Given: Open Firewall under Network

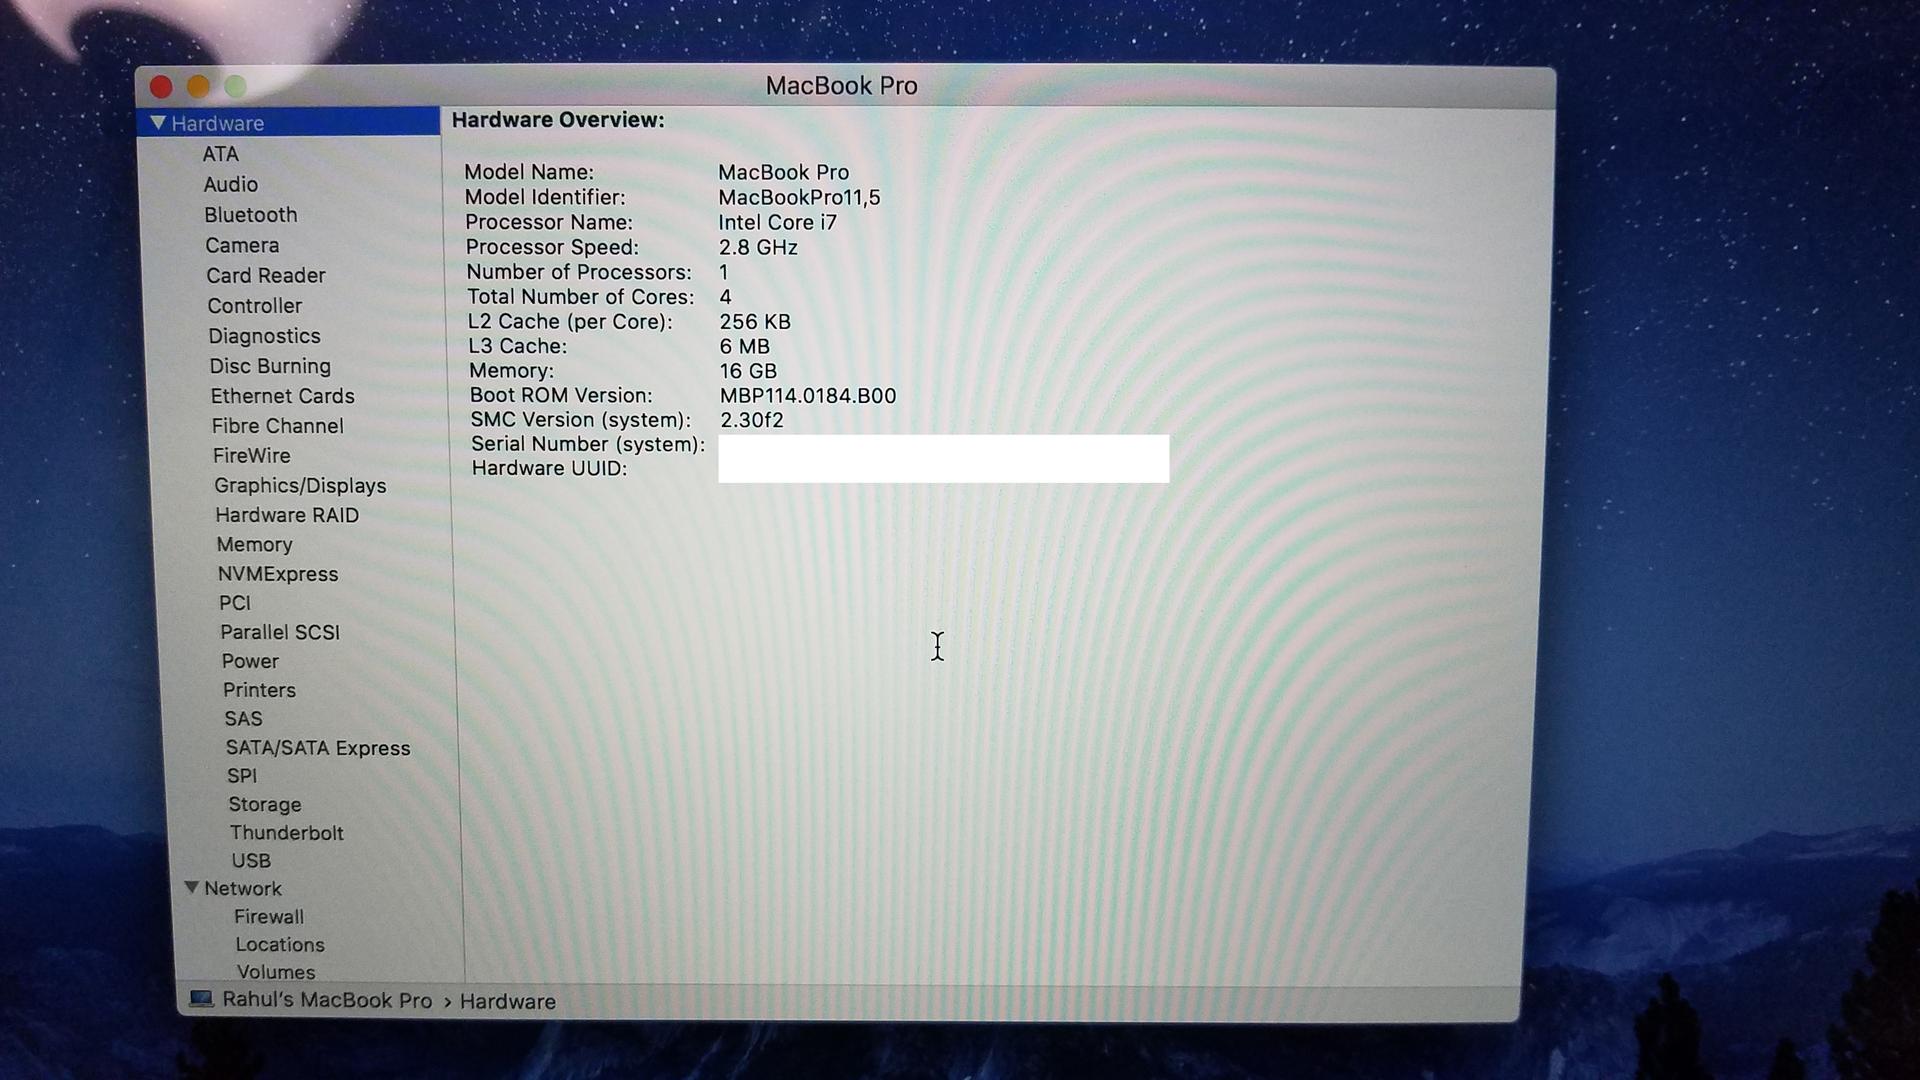Looking at the screenshot, I should point(268,917).
